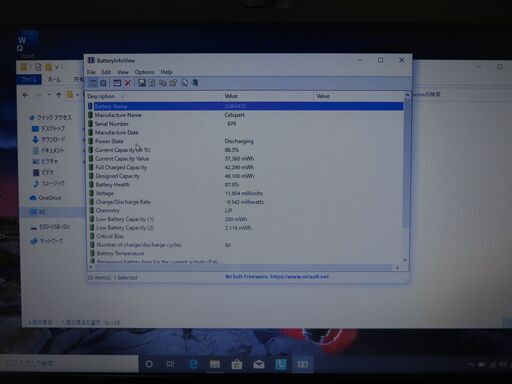This screenshot has height=384, width=512.
Task: Select the Voltage row
Action: [245, 193]
